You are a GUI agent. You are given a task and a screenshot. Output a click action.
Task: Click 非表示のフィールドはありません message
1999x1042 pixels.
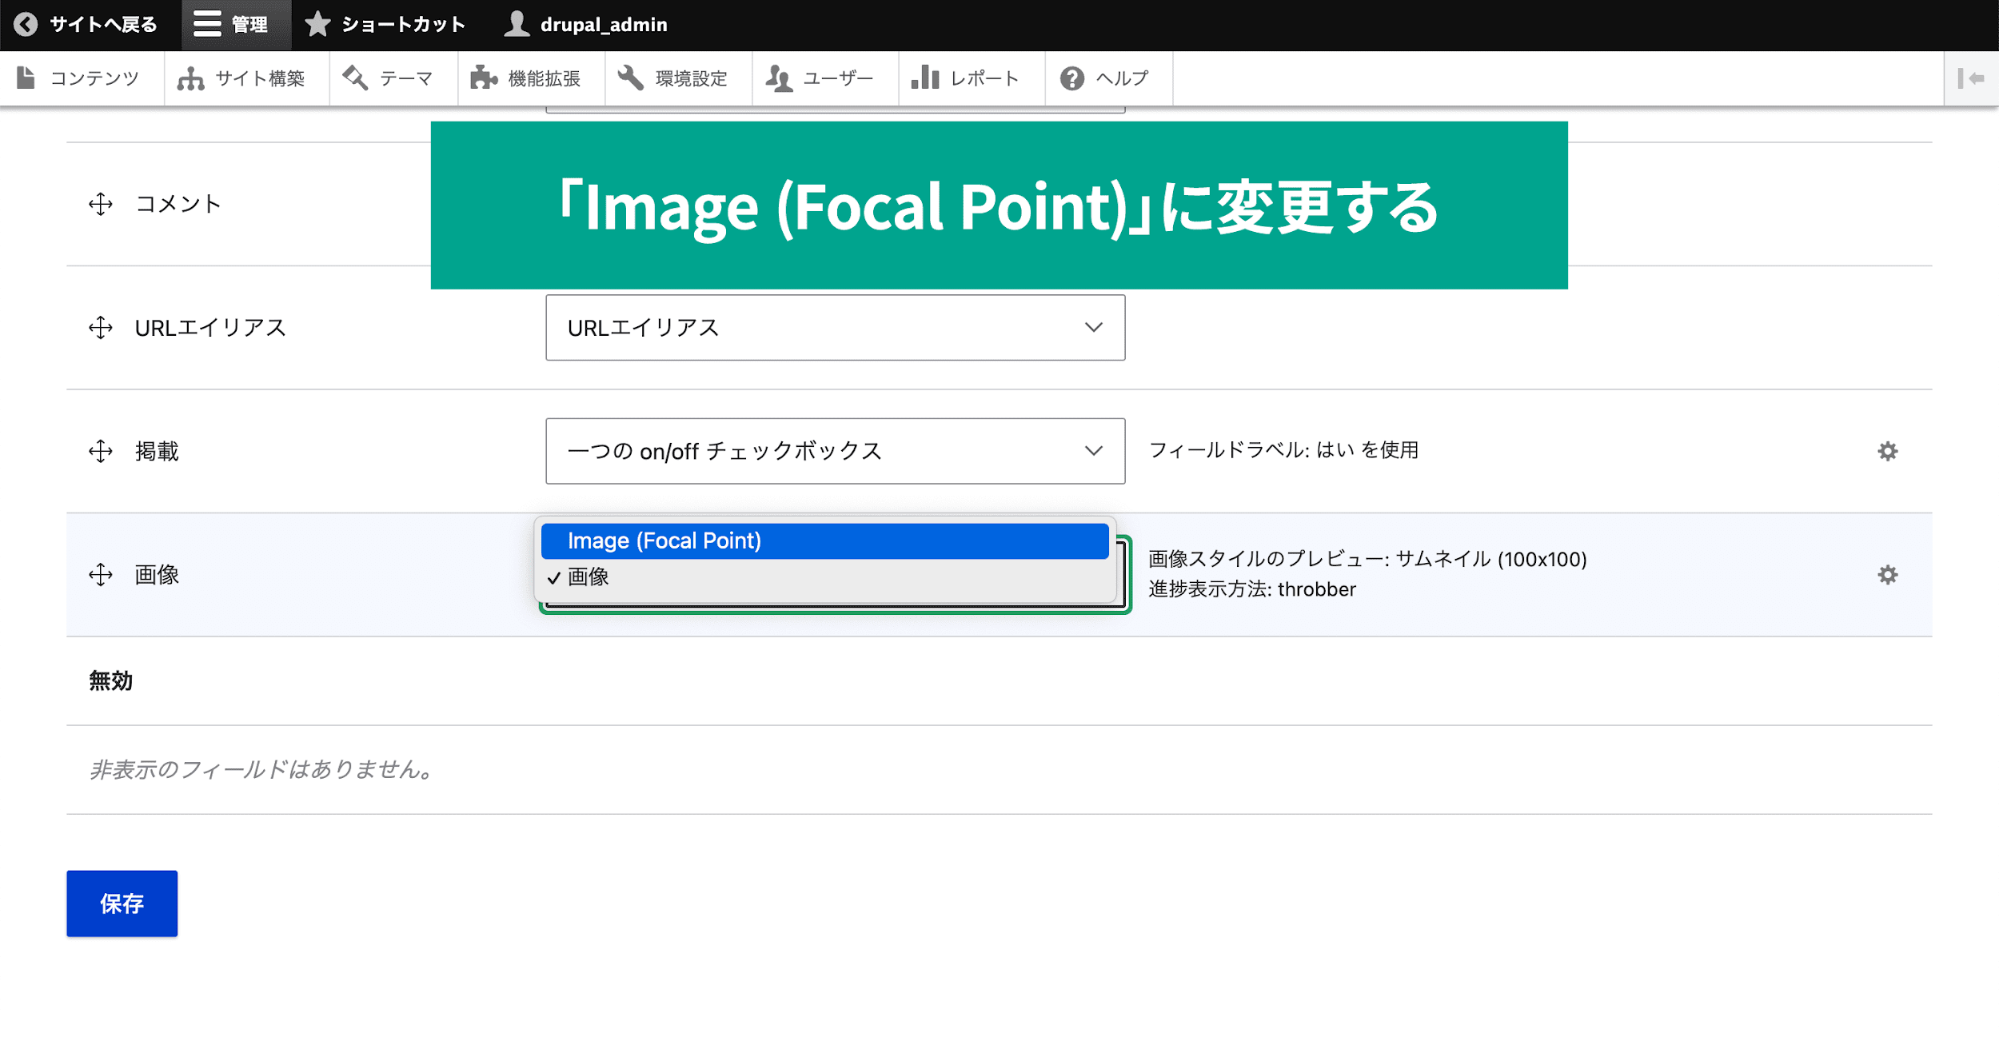pyautogui.click(x=262, y=769)
